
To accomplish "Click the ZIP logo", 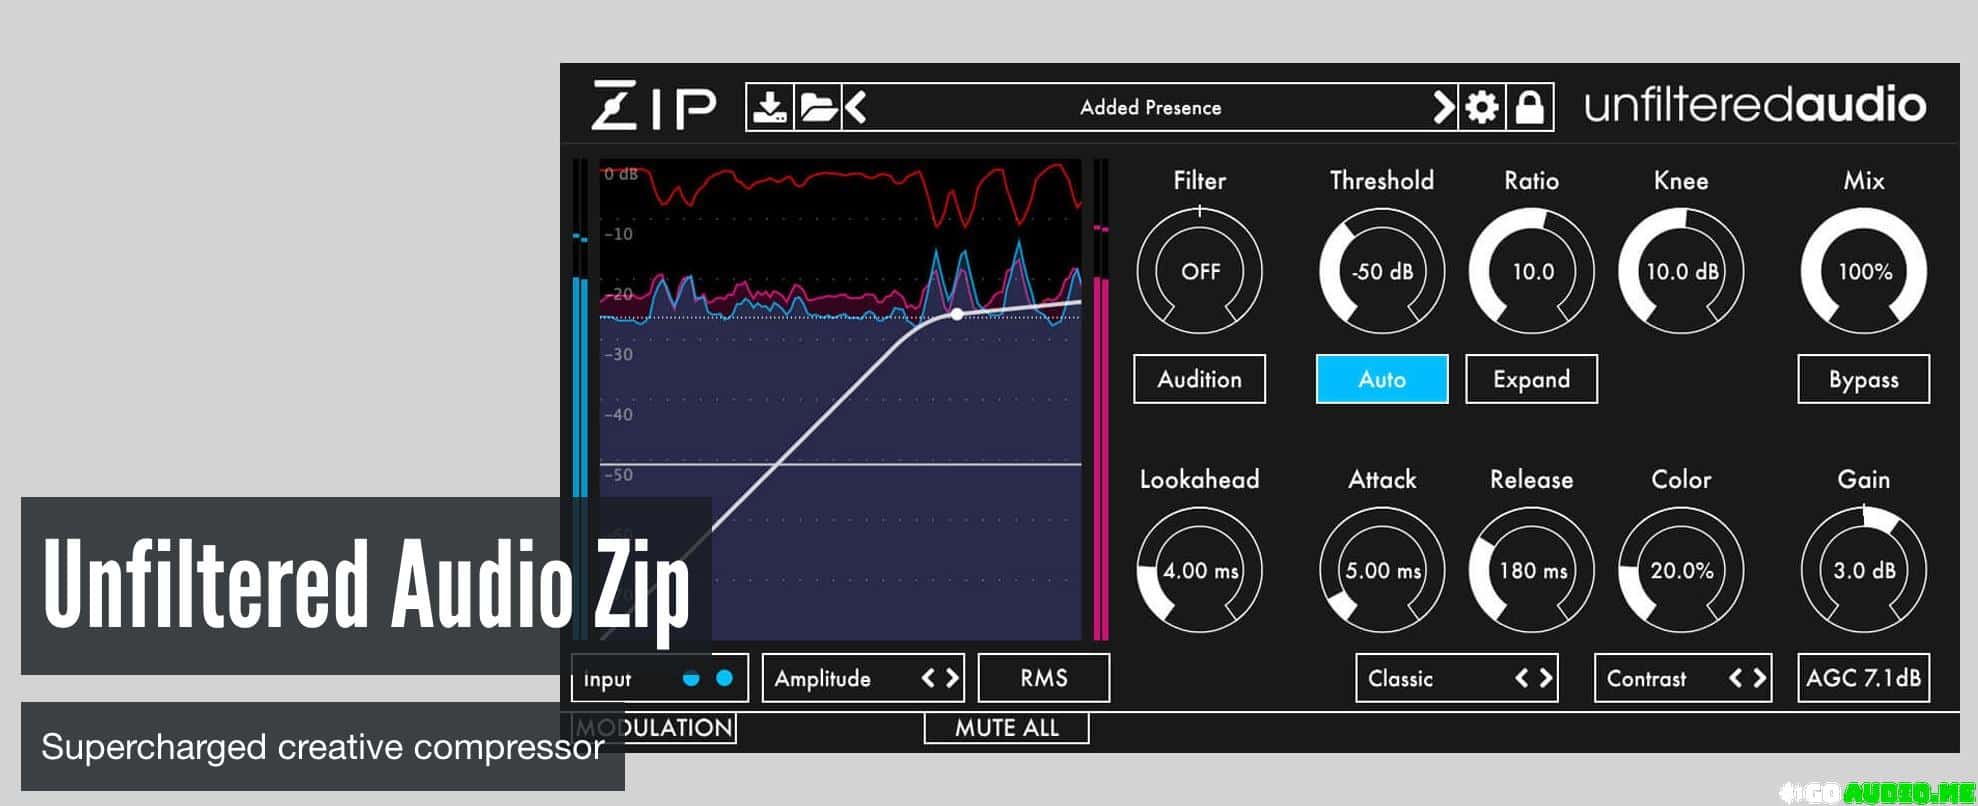I will click(x=654, y=106).
